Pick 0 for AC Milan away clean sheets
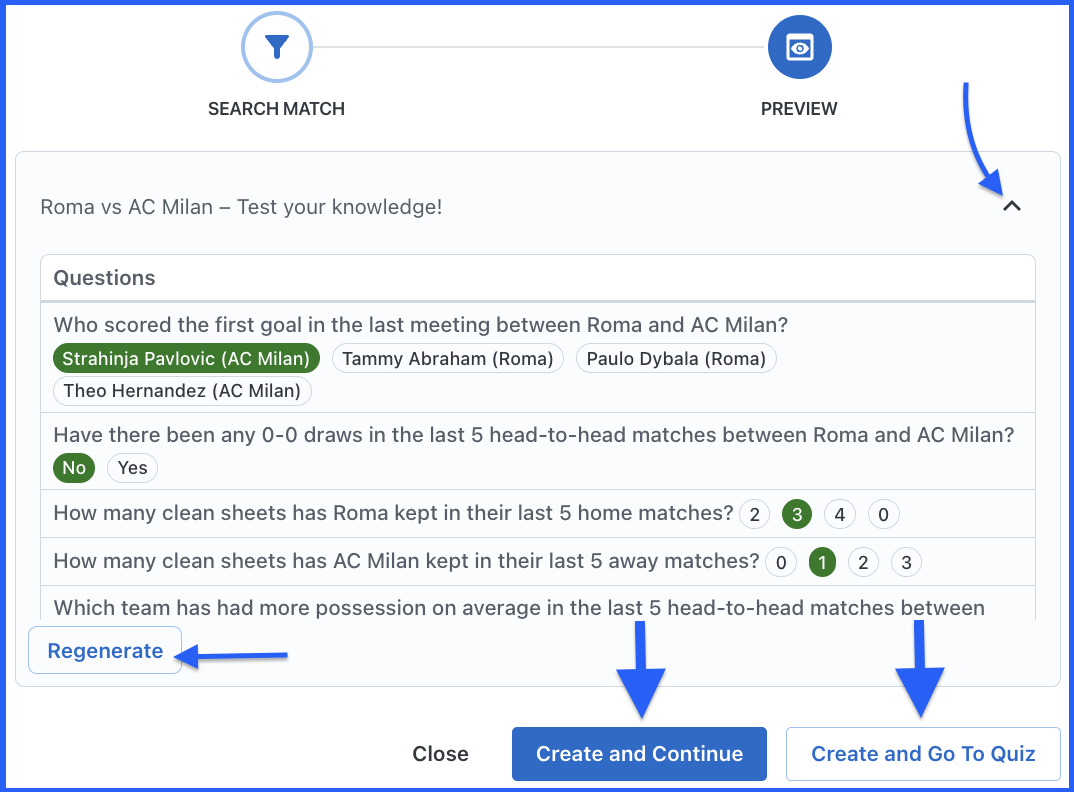 tap(780, 563)
